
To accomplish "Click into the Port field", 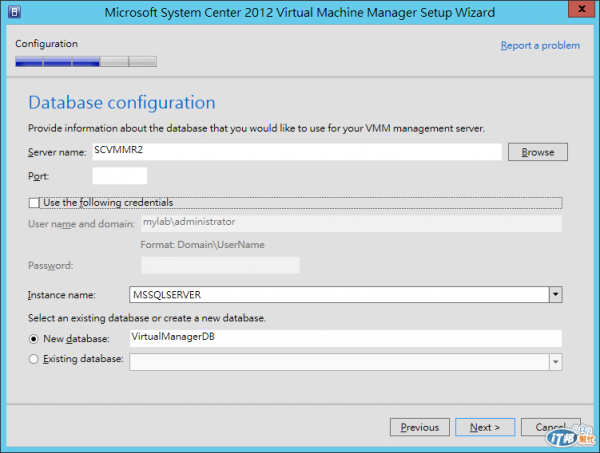I will pos(119,176).
